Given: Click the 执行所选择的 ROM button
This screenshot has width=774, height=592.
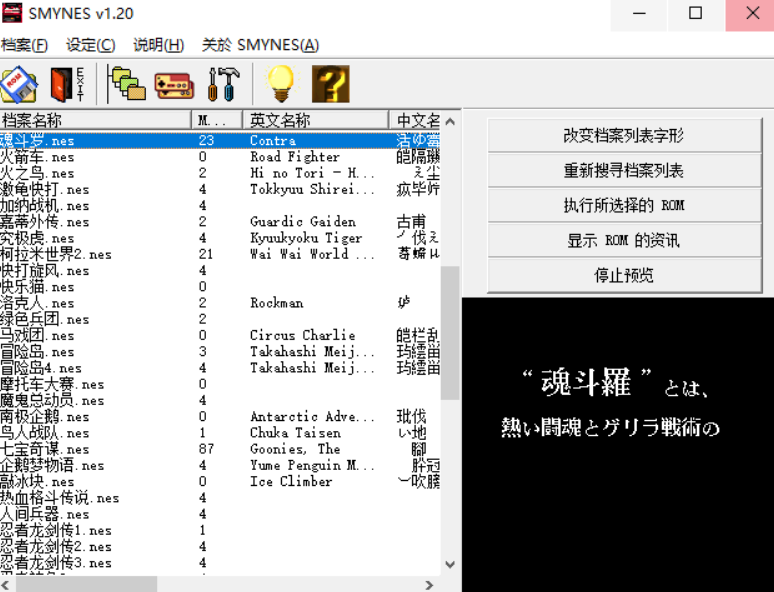Looking at the screenshot, I should pos(624,205).
